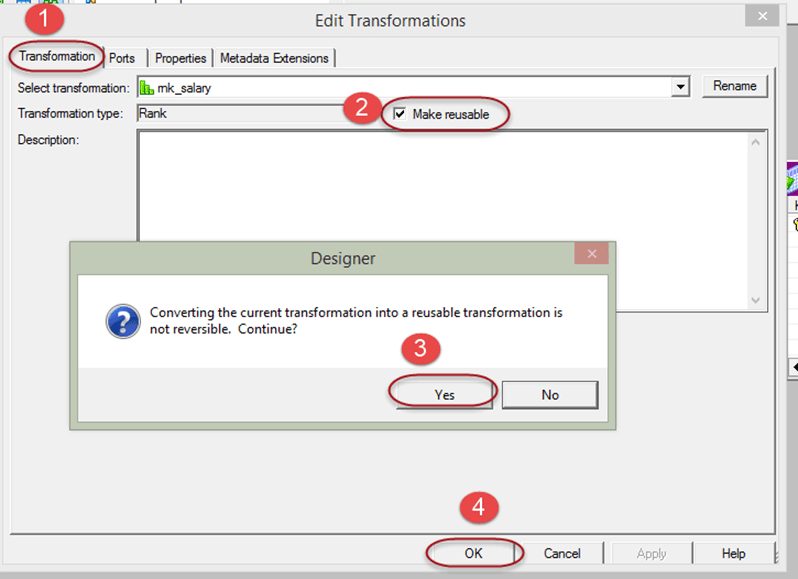The height and width of the screenshot is (579, 798).
Task: Open Help from the bottom button row
Action: coord(733,553)
